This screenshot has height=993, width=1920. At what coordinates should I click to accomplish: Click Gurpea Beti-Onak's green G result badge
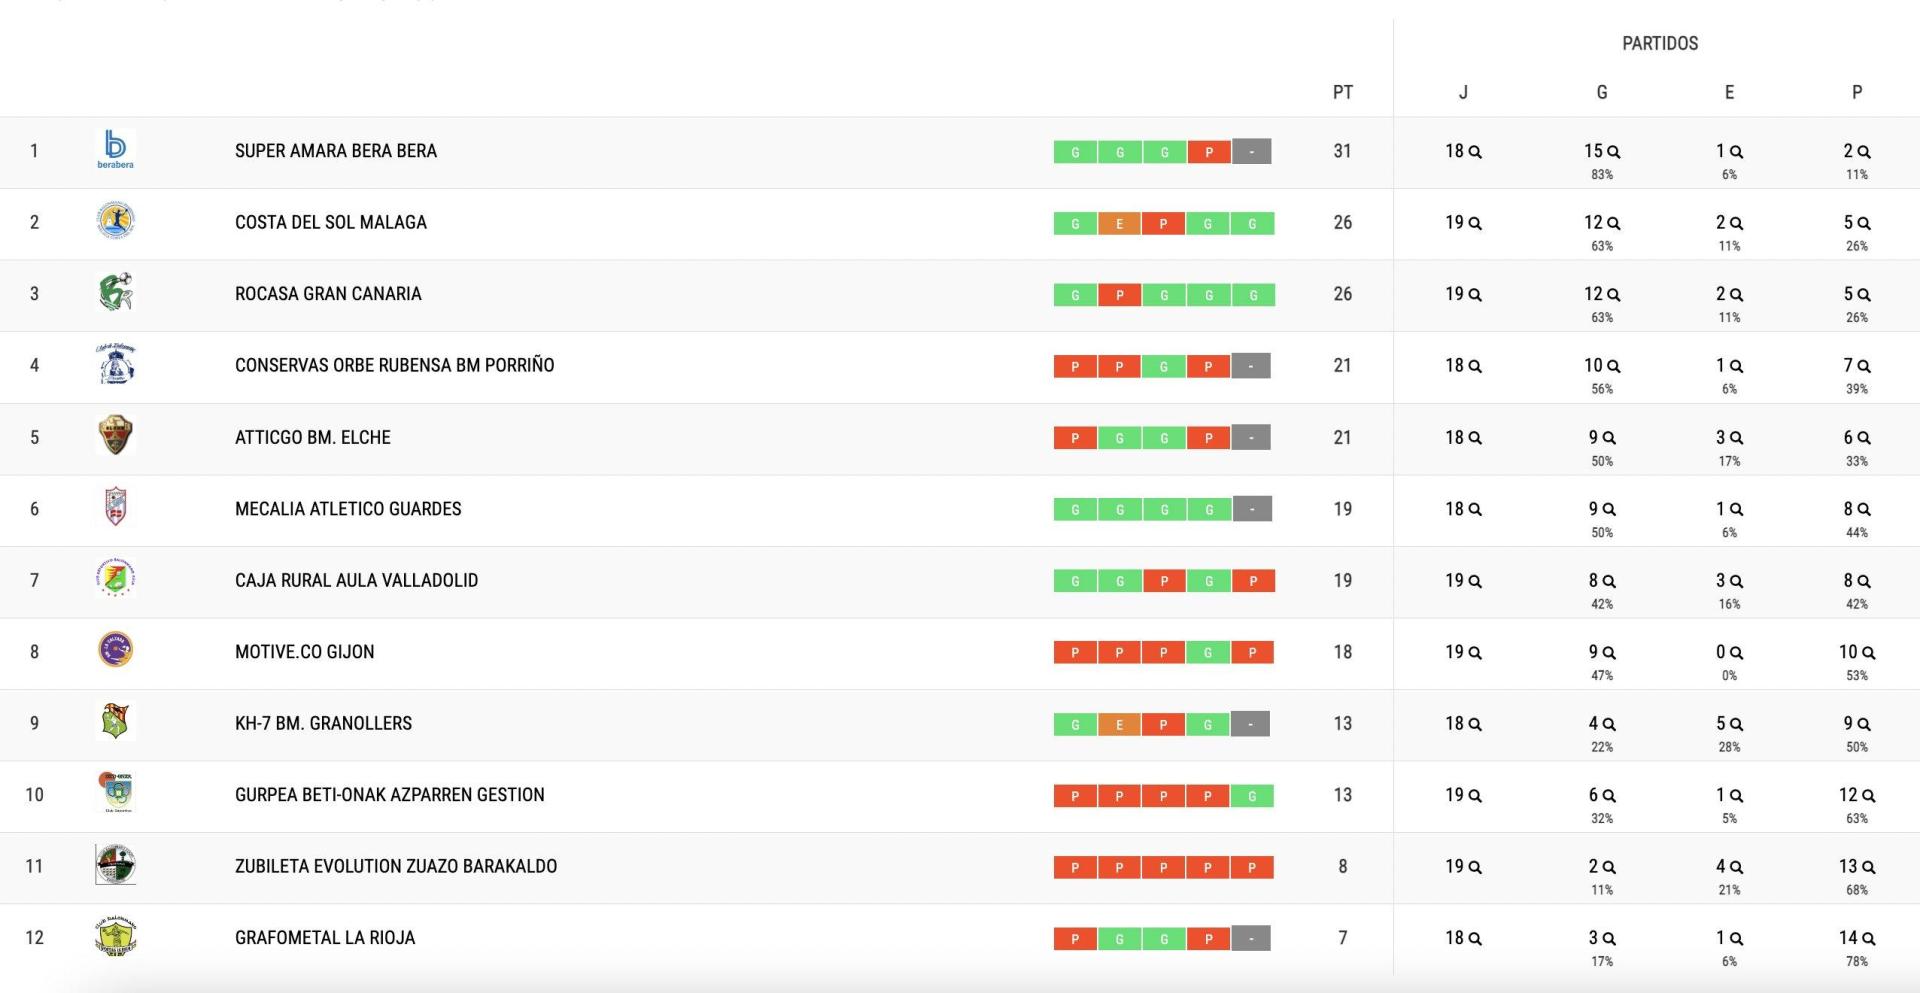click(x=1253, y=795)
